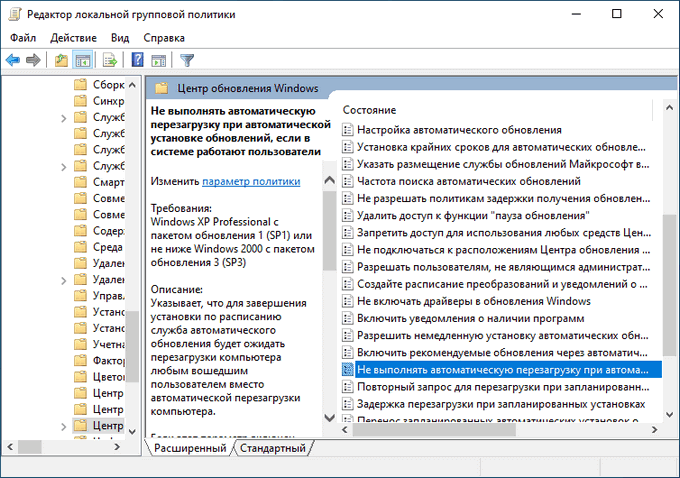Open the Файл menu
Image resolution: width=680 pixels, height=478 pixels.
pyautogui.click(x=23, y=38)
